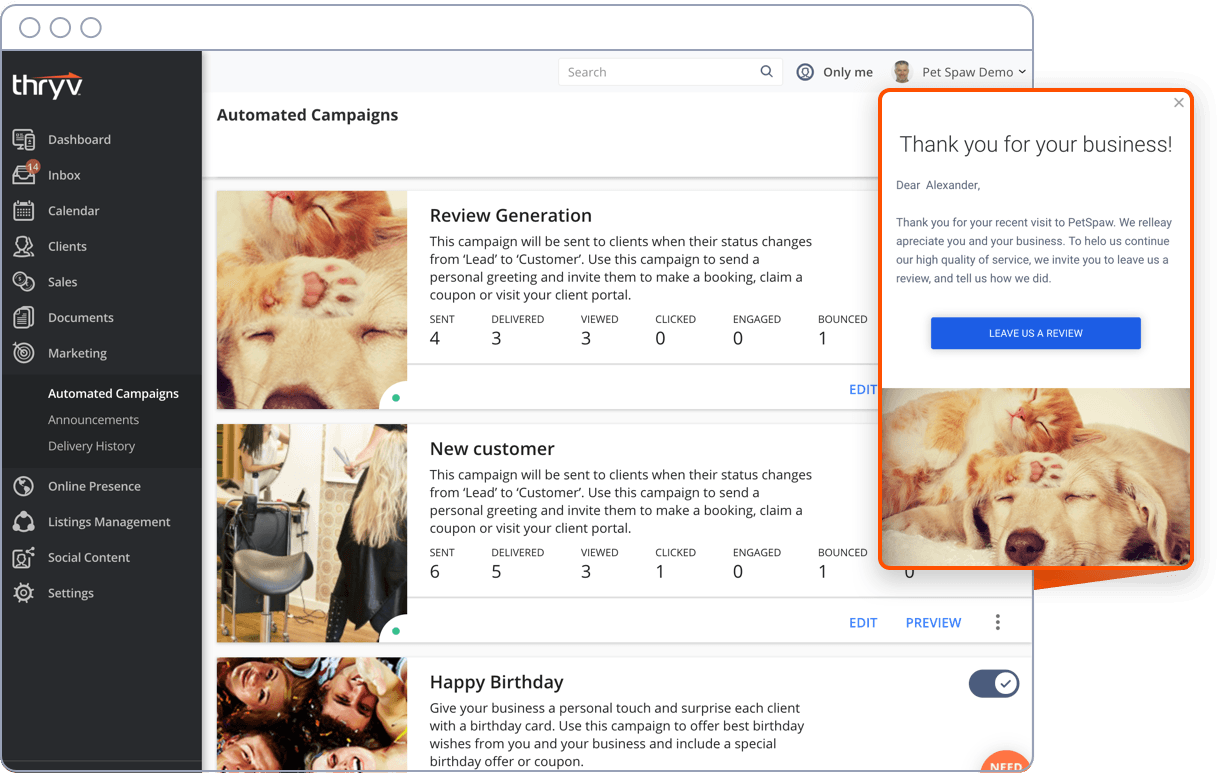Go to Online Presence section

(94, 486)
